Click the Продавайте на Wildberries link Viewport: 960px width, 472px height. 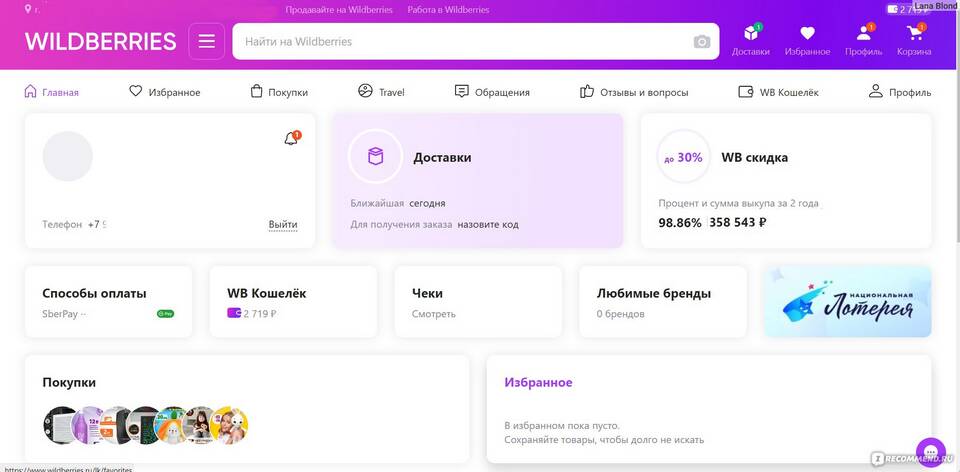(338, 9)
